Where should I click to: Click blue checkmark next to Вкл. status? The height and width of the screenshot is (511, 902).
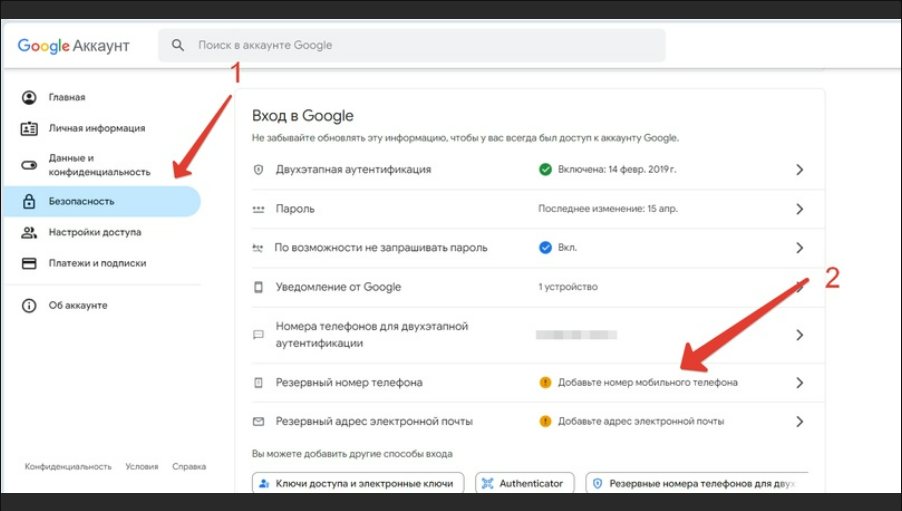tap(545, 247)
